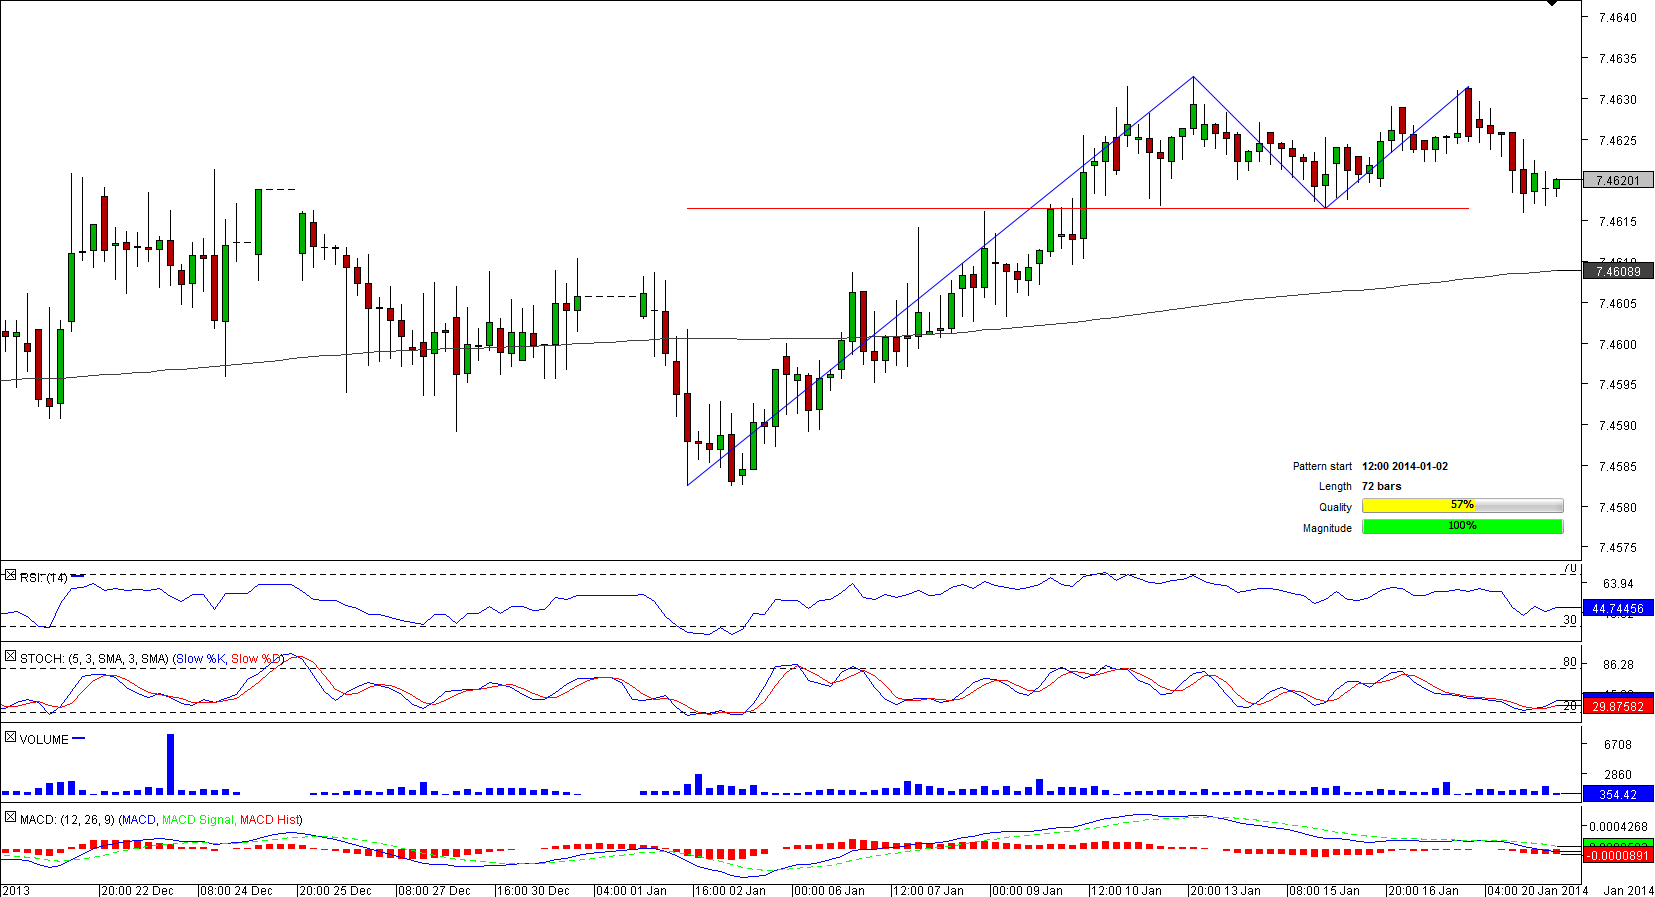The width and height of the screenshot is (1655, 897).
Task: Close the RSI (14) indicator panel
Action: 10,576
